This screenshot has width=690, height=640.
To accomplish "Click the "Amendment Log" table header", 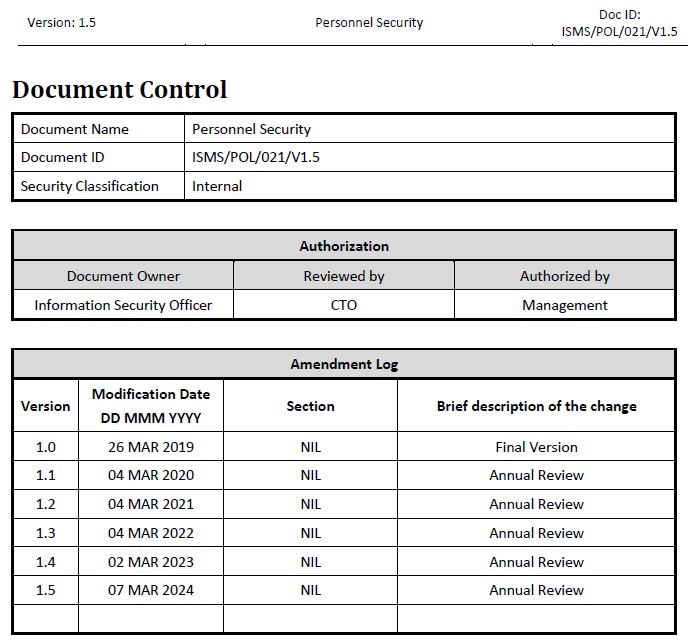I will (344, 365).
